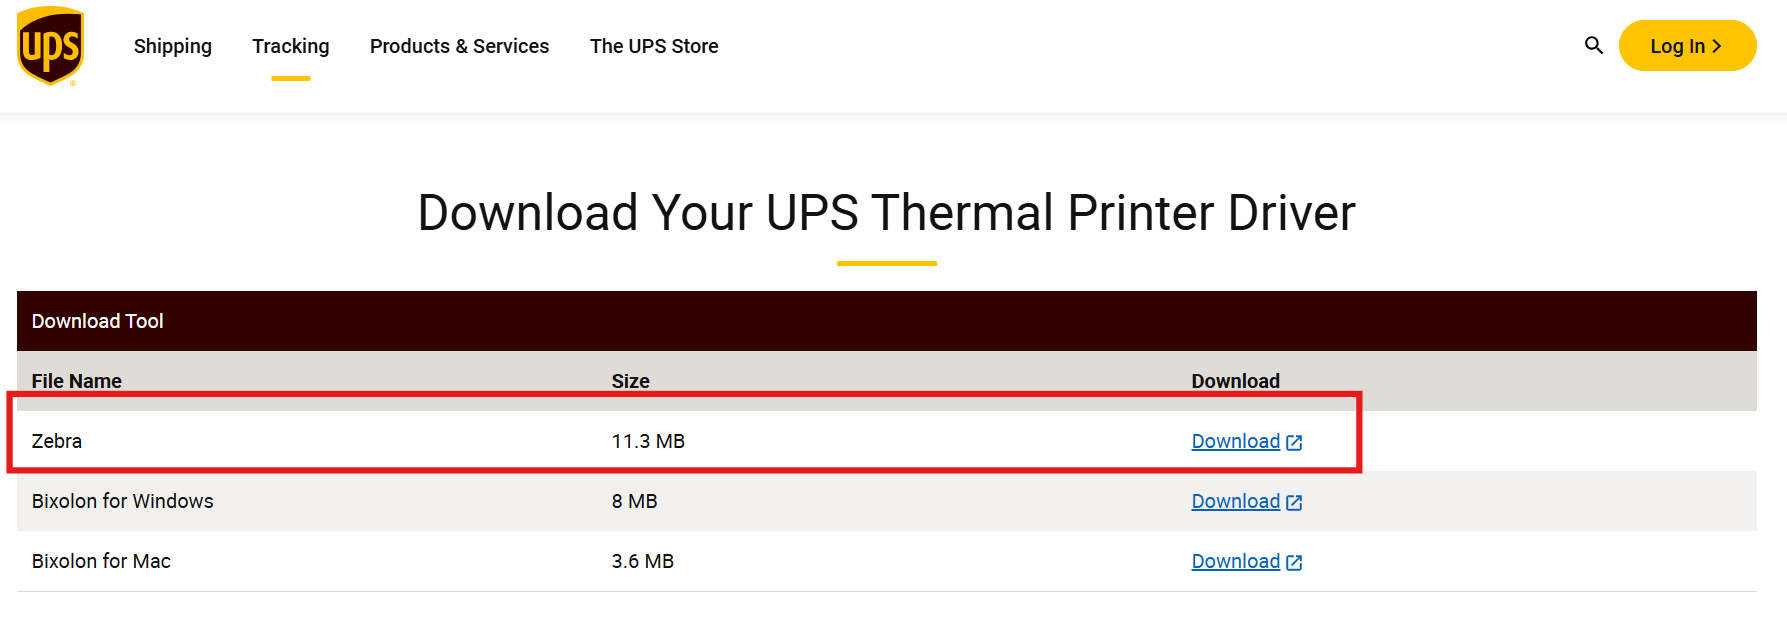Click the Size column header
The width and height of the screenshot is (1787, 626).
630,381
